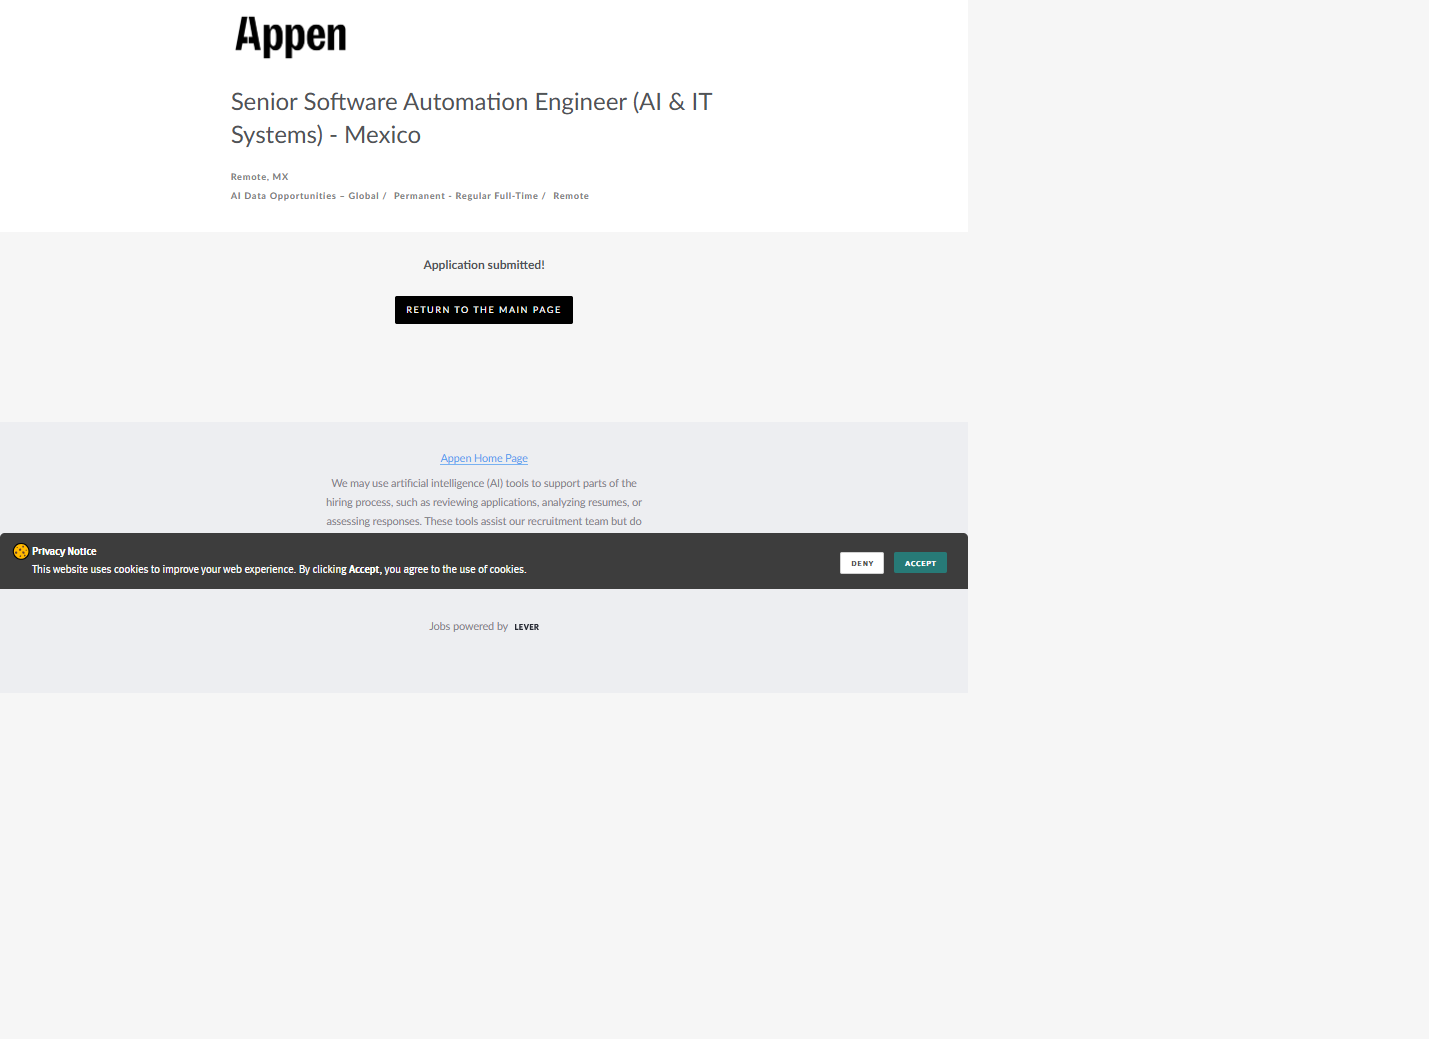Screen dimensions: 1429x1039
Task: Click the 'Application submitted!' confirmation message
Action: click(484, 265)
